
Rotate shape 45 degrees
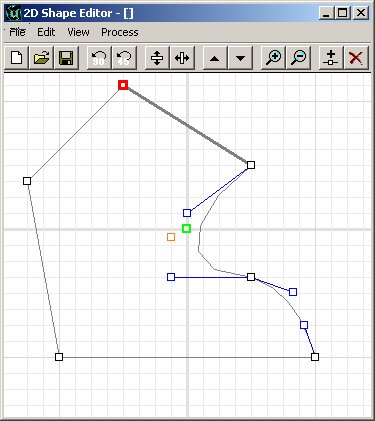124,58
